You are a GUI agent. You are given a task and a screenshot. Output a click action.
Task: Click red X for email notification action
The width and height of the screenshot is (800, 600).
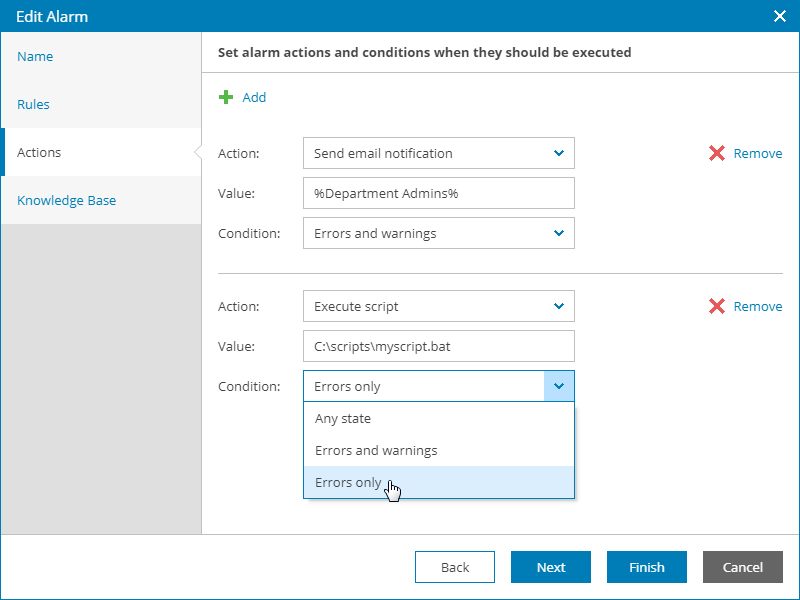tap(717, 153)
